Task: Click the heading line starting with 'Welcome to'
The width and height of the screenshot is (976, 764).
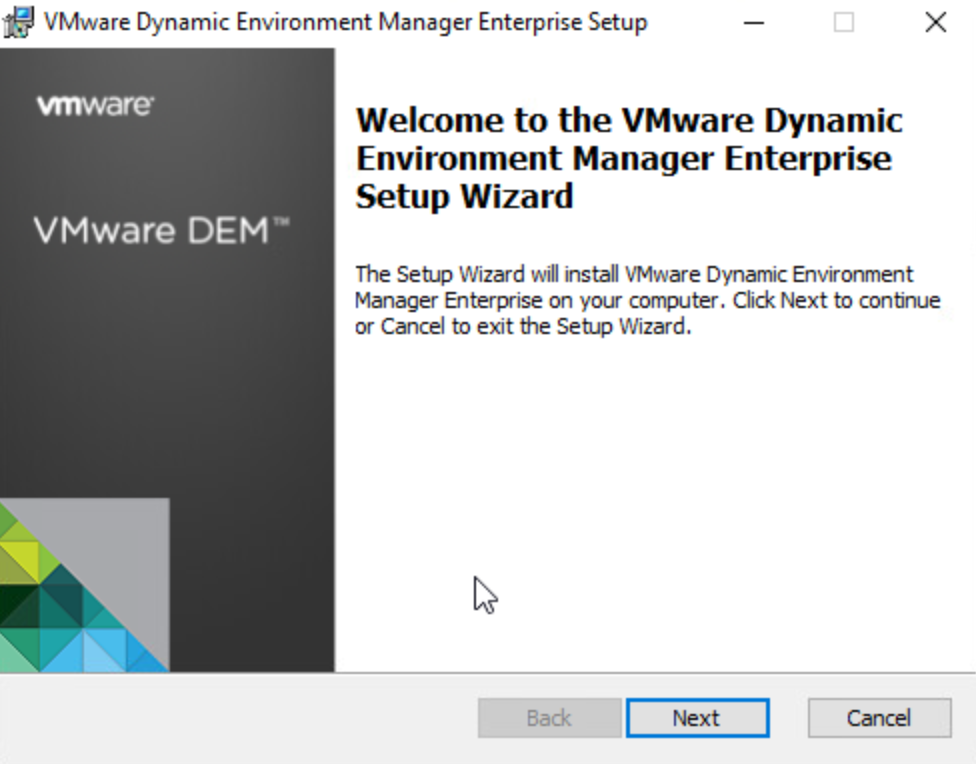Action: (x=629, y=121)
